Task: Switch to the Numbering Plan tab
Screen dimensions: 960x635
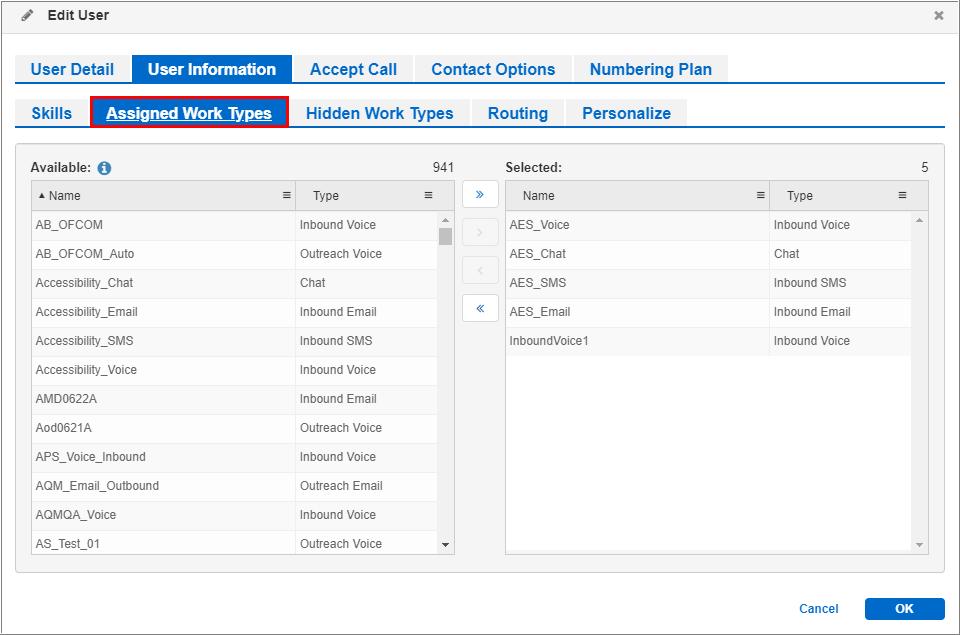Action: tap(651, 69)
